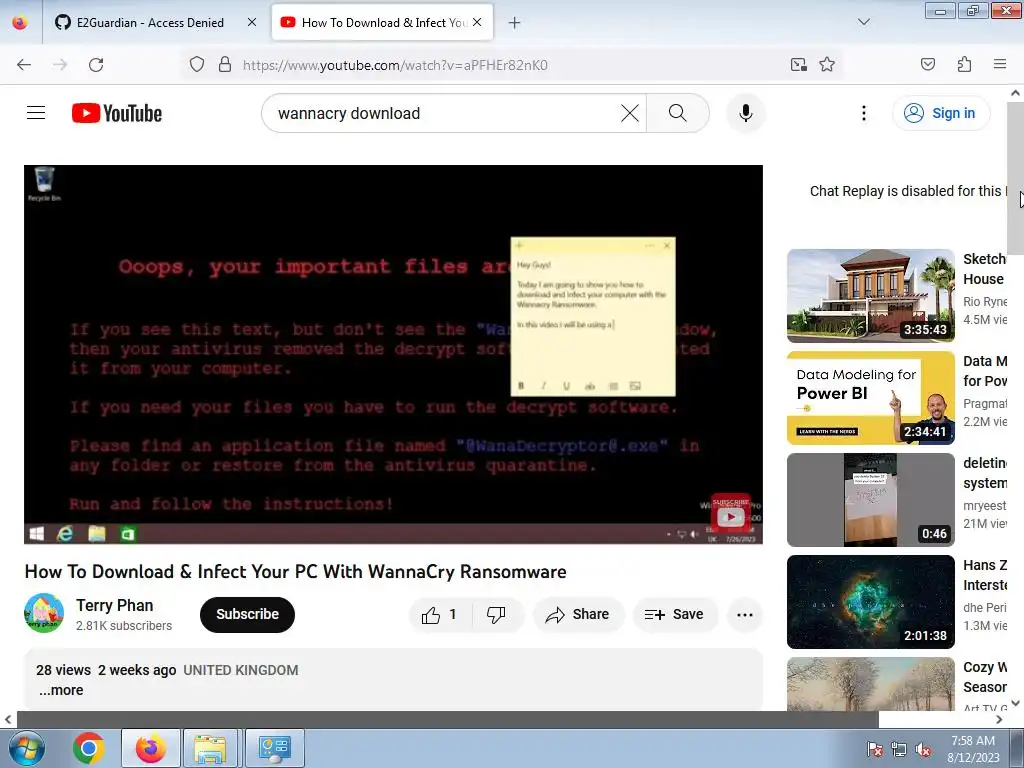Click 2.81K subscribers text
1024x768 pixels.
tap(124, 626)
